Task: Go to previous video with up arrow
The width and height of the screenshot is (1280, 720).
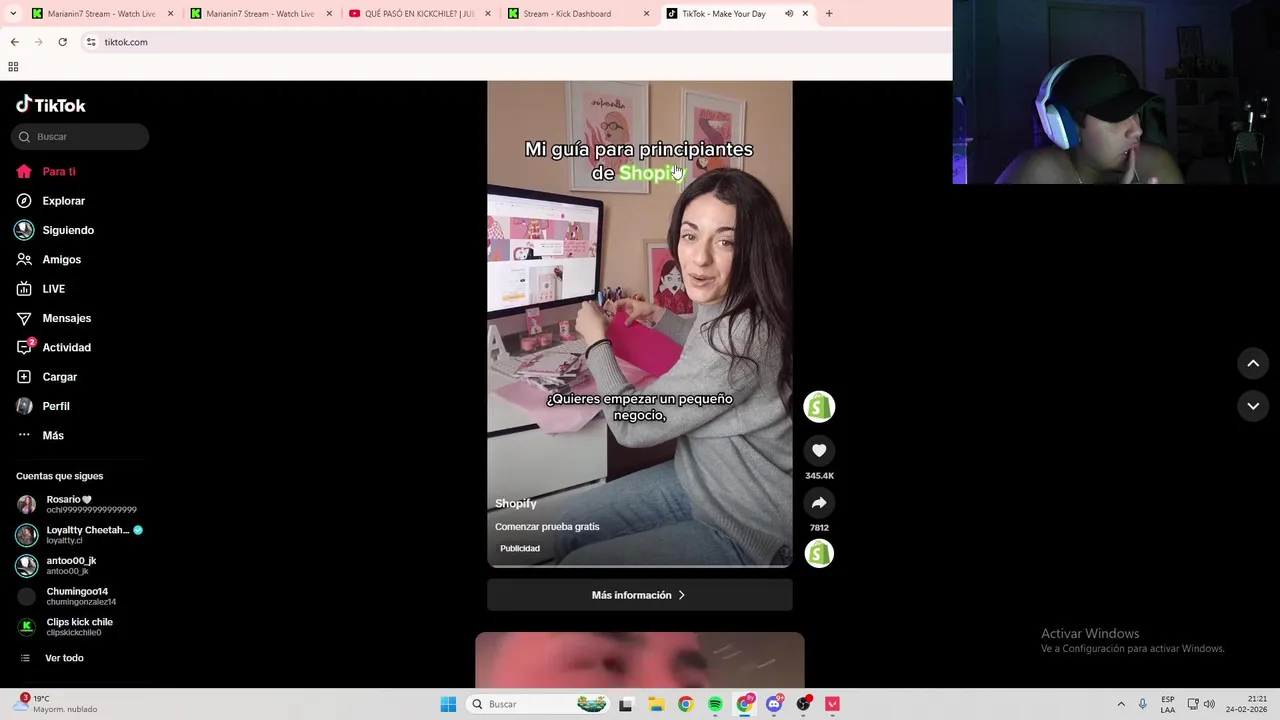Action: click(x=1253, y=363)
